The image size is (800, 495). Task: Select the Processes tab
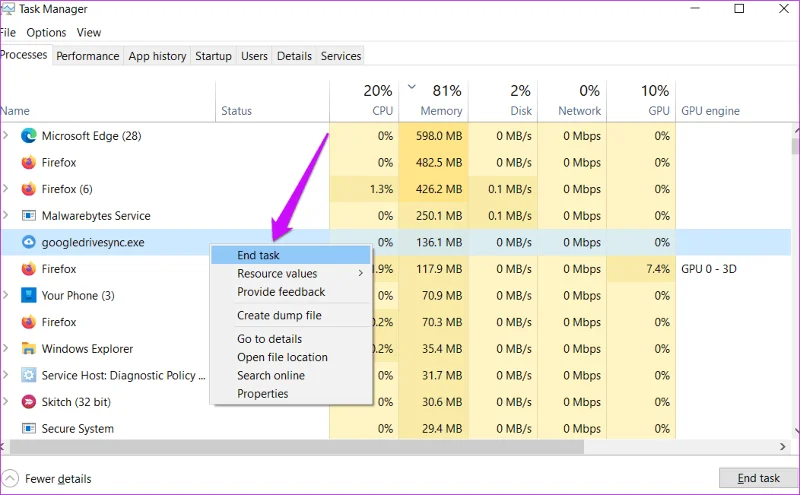point(24,55)
